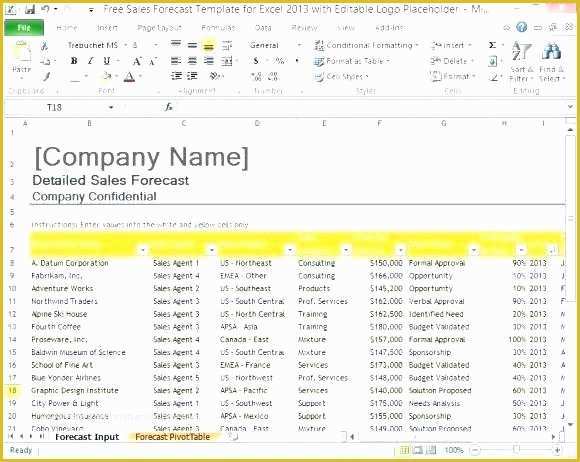Activate the Format Painter brush
Viewport: 580px width, 462px height.
[x=46, y=77]
